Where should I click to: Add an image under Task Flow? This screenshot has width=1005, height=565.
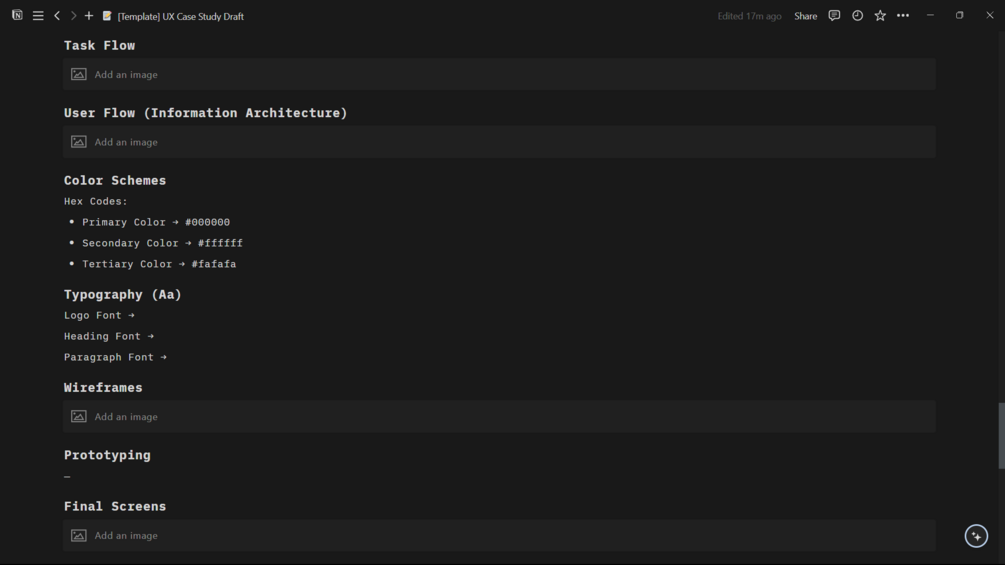click(x=126, y=75)
